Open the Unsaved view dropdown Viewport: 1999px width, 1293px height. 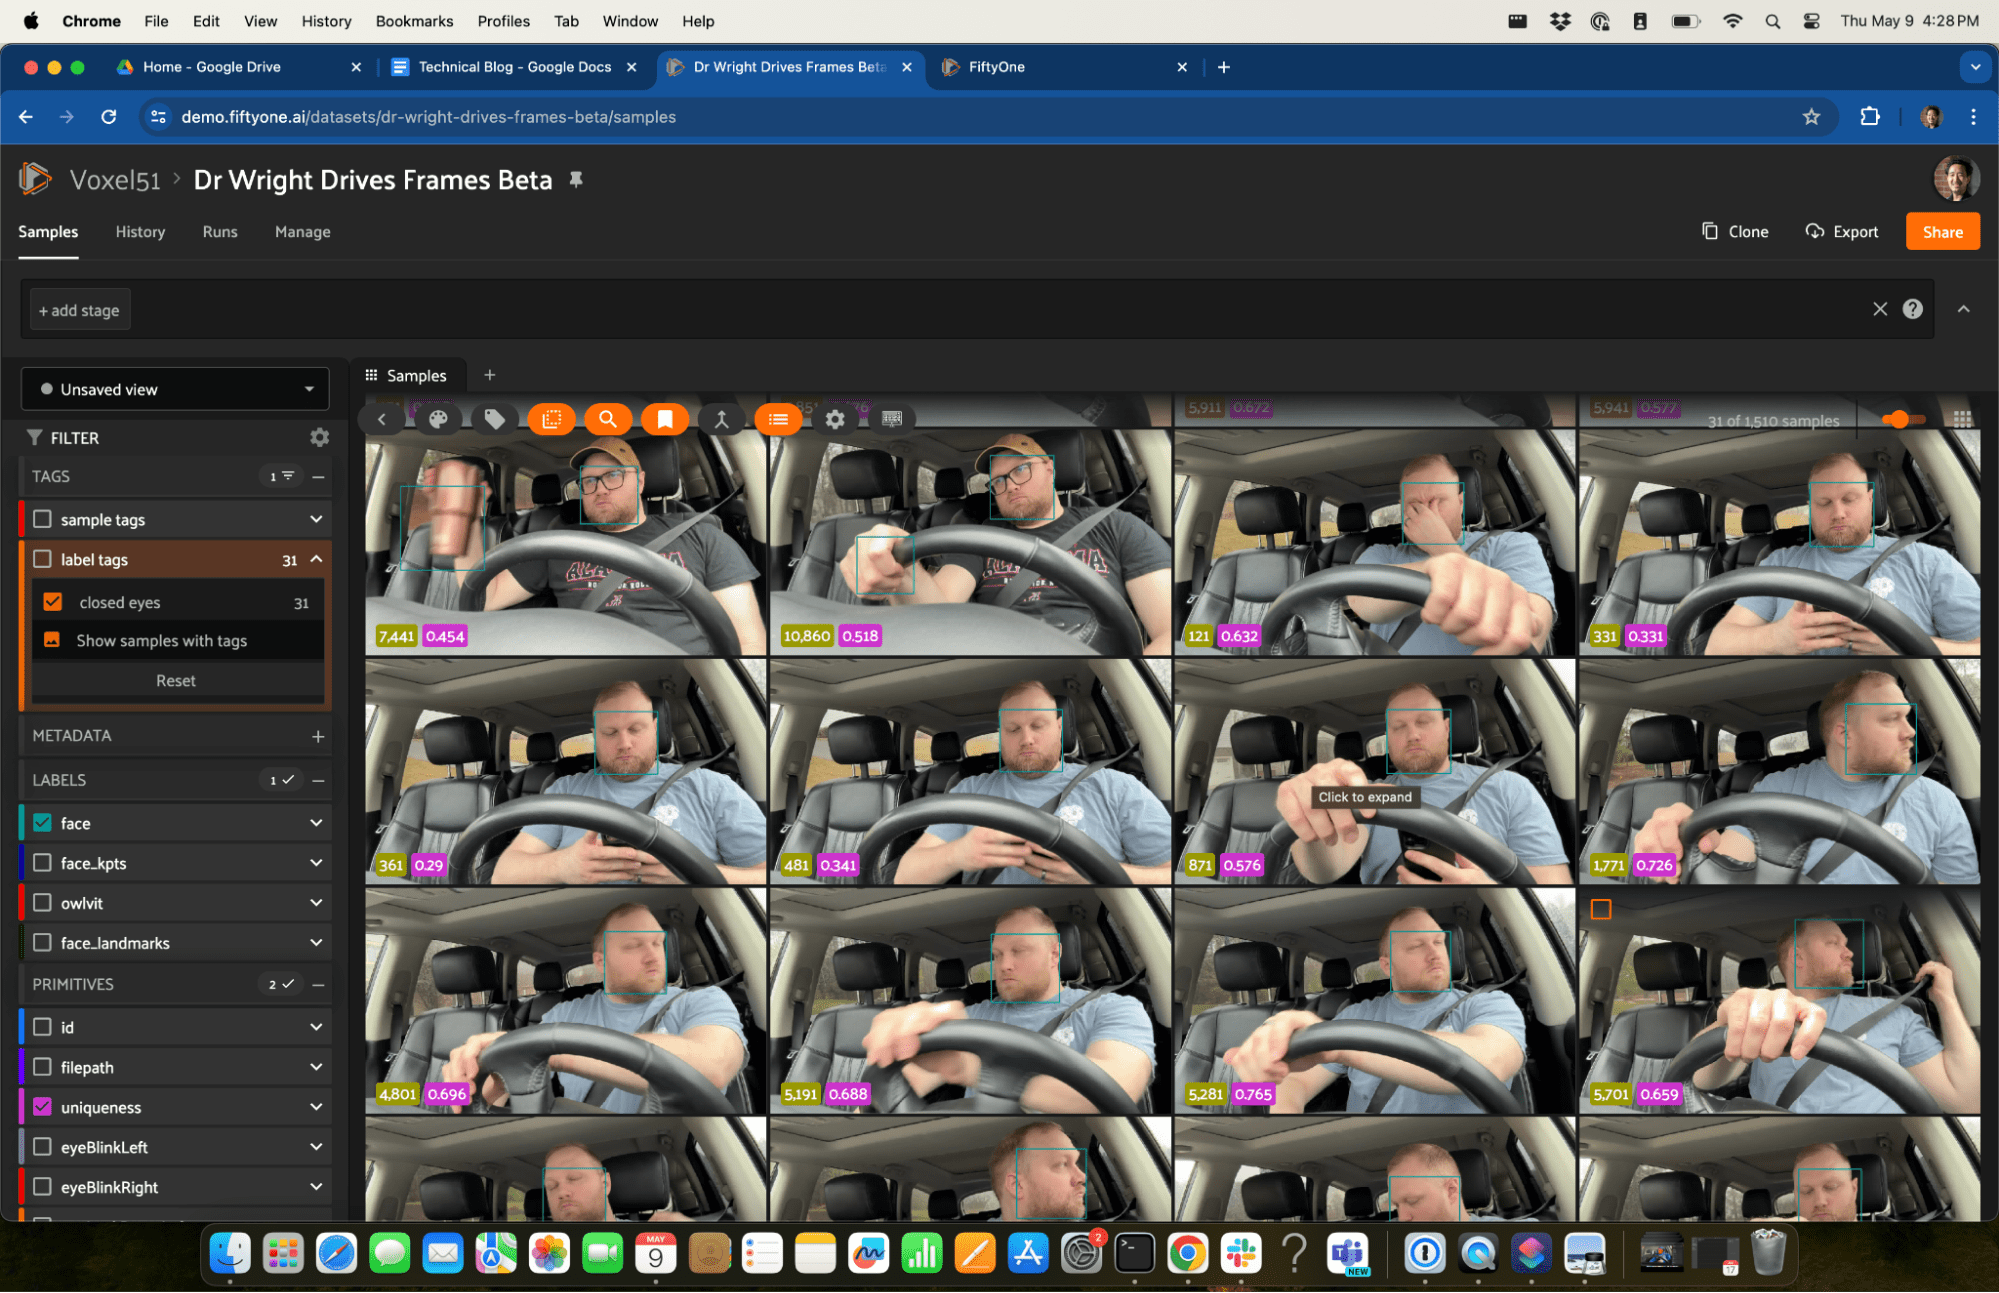coord(175,389)
